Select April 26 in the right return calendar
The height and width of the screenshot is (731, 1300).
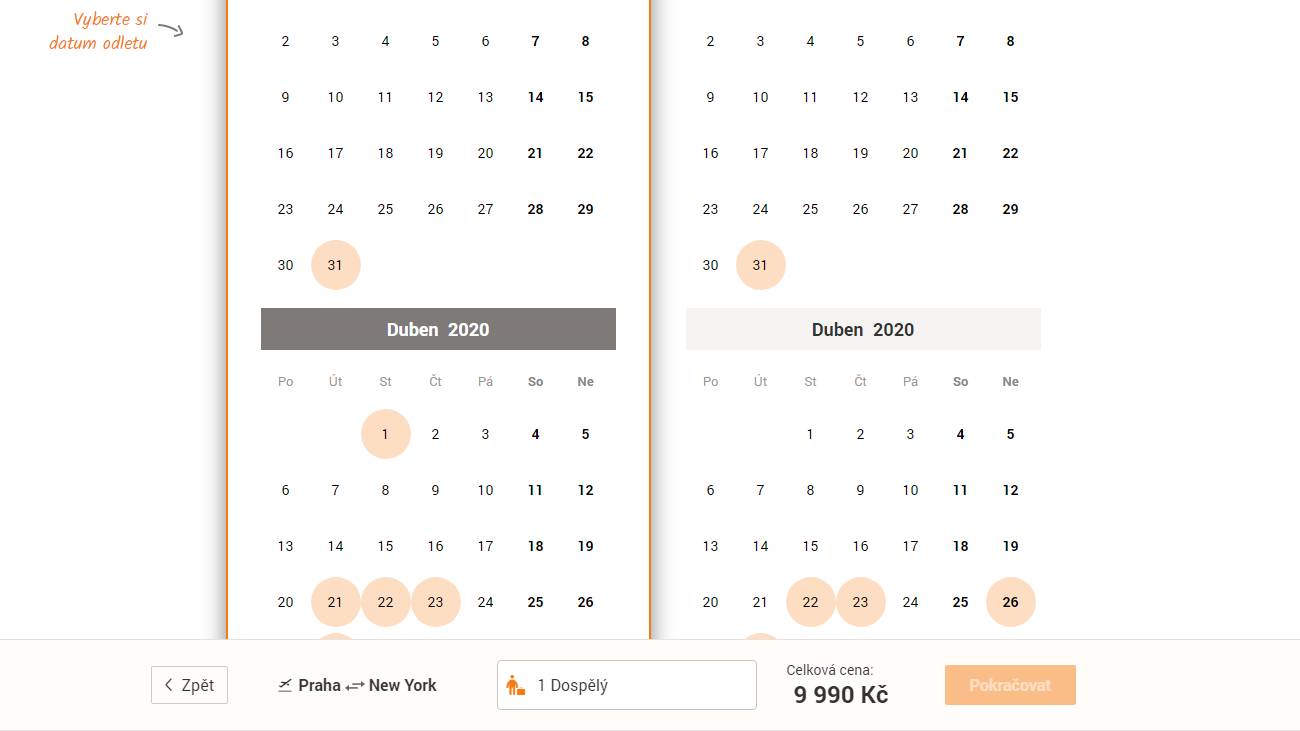1011,602
